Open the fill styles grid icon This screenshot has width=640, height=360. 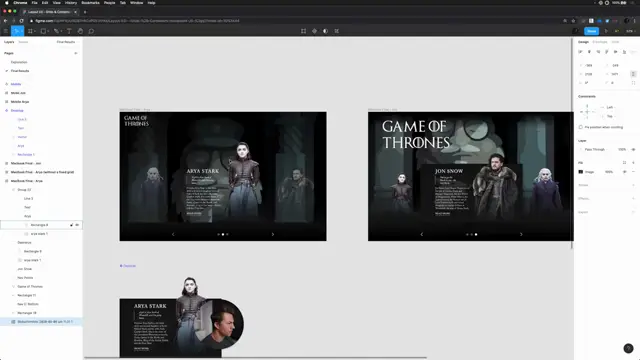pos(624,162)
